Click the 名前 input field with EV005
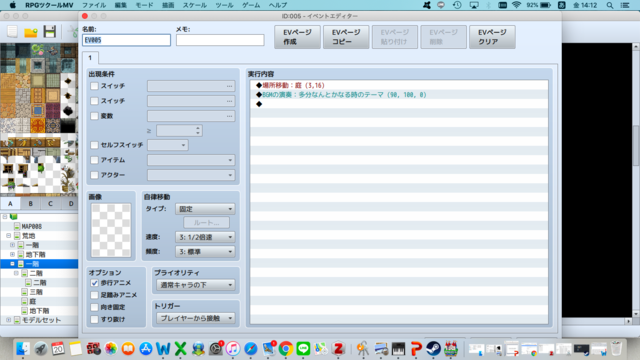The width and height of the screenshot is (640, 360). point(127,40)
